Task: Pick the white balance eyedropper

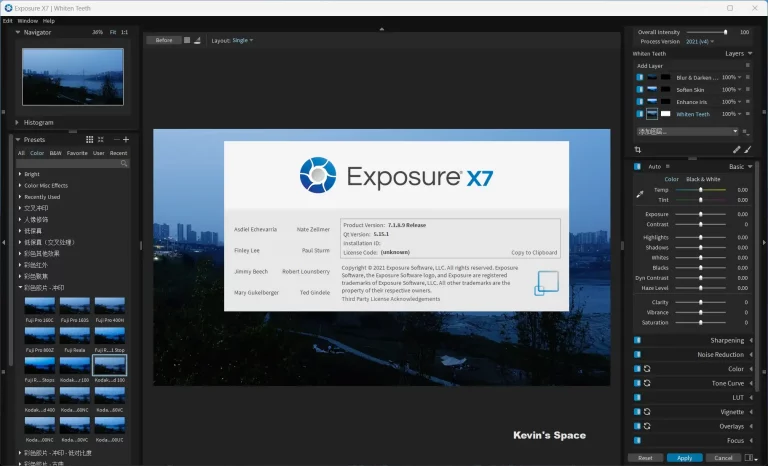Action: pyautogui.click(x=640, y=195)
